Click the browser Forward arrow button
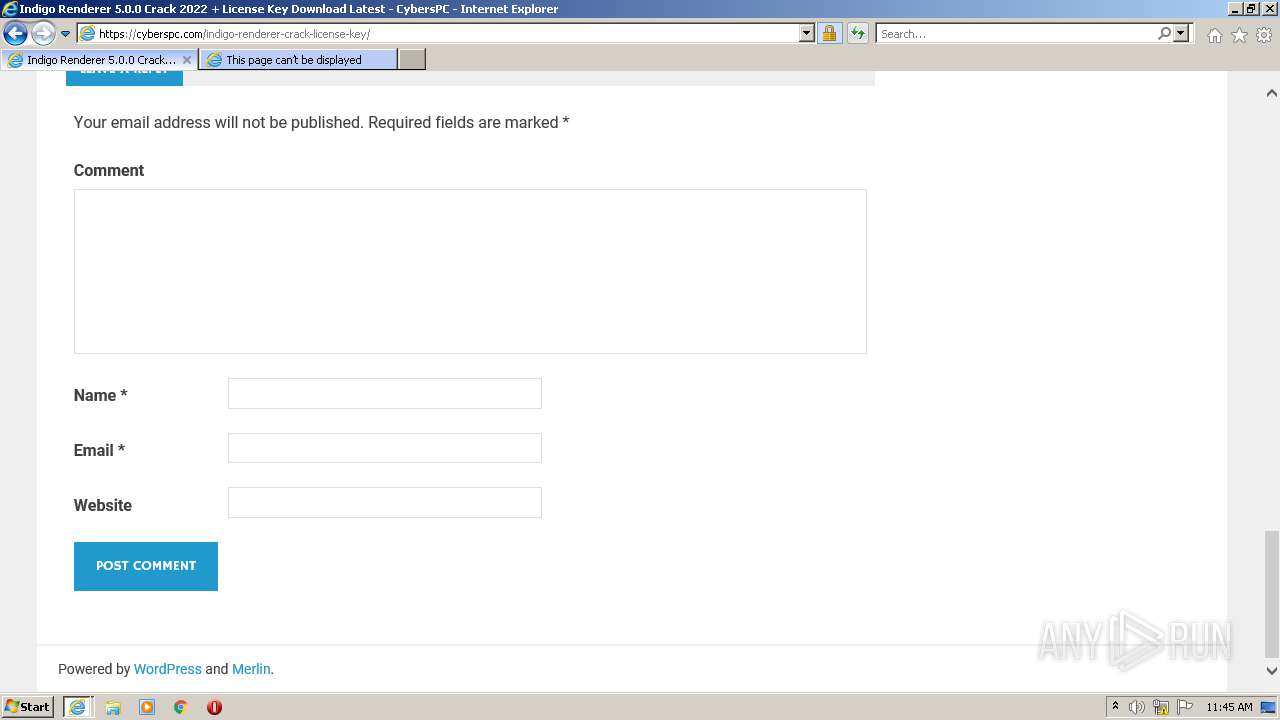 point(42,34)
